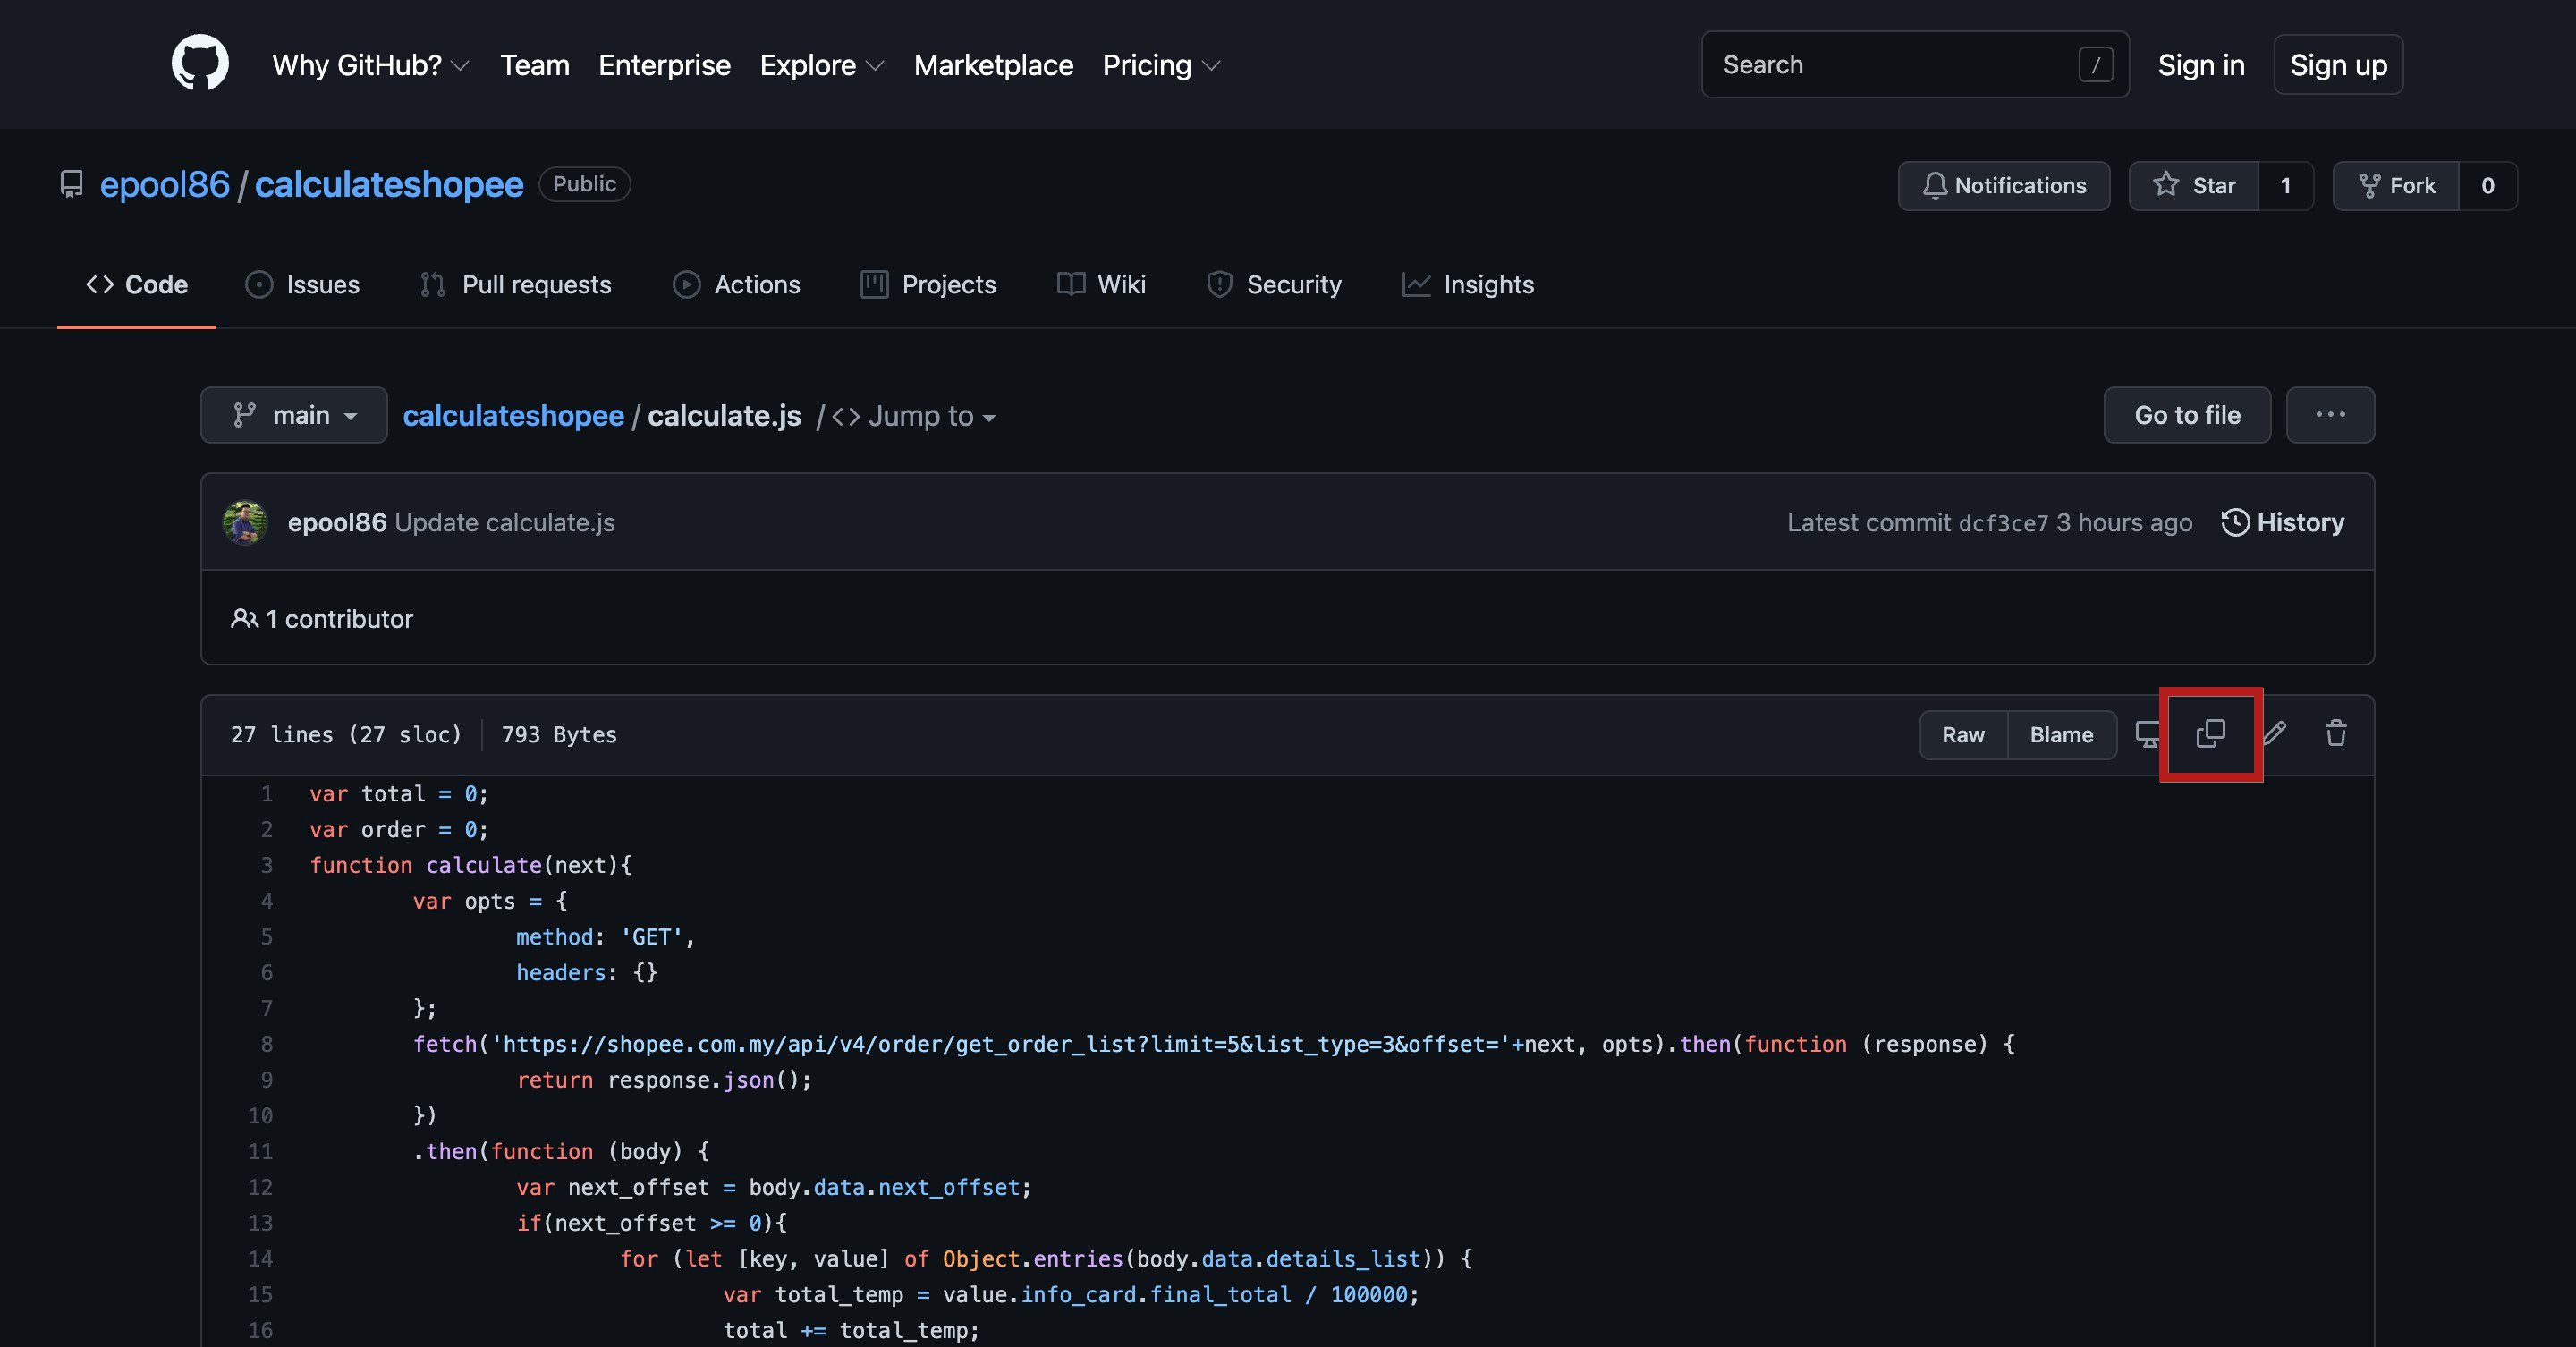The width and height of the screenshot is (2576, 1347).
Task: Open the epool86 owner link
Action: [165, 184]
